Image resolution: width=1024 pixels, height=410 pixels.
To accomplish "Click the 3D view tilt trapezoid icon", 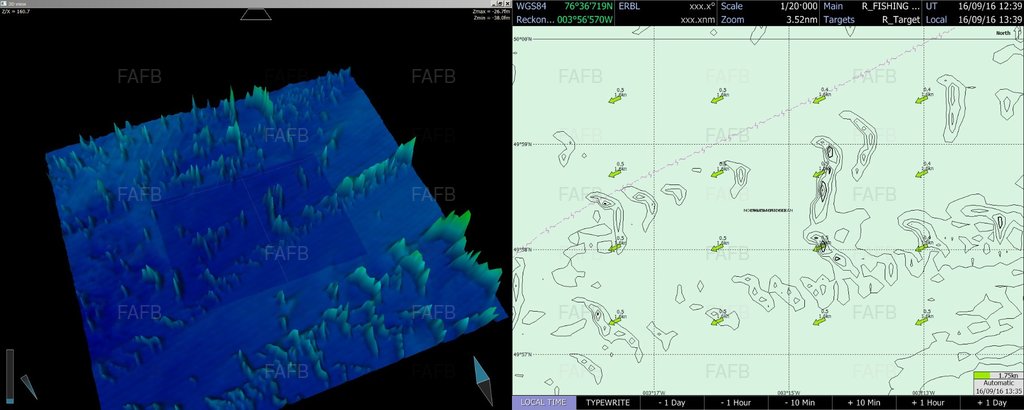I will pyautogui.click(x=256, y=15).
